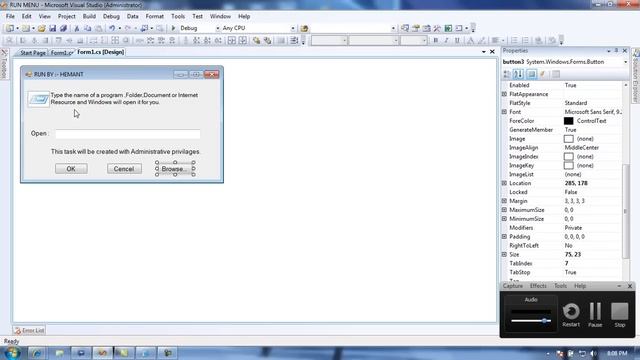This screenshot has height=360, width=640.
Task: Show Events lightning icon in Properties panel
Action: pyautogui.click(x=542, y=74)
